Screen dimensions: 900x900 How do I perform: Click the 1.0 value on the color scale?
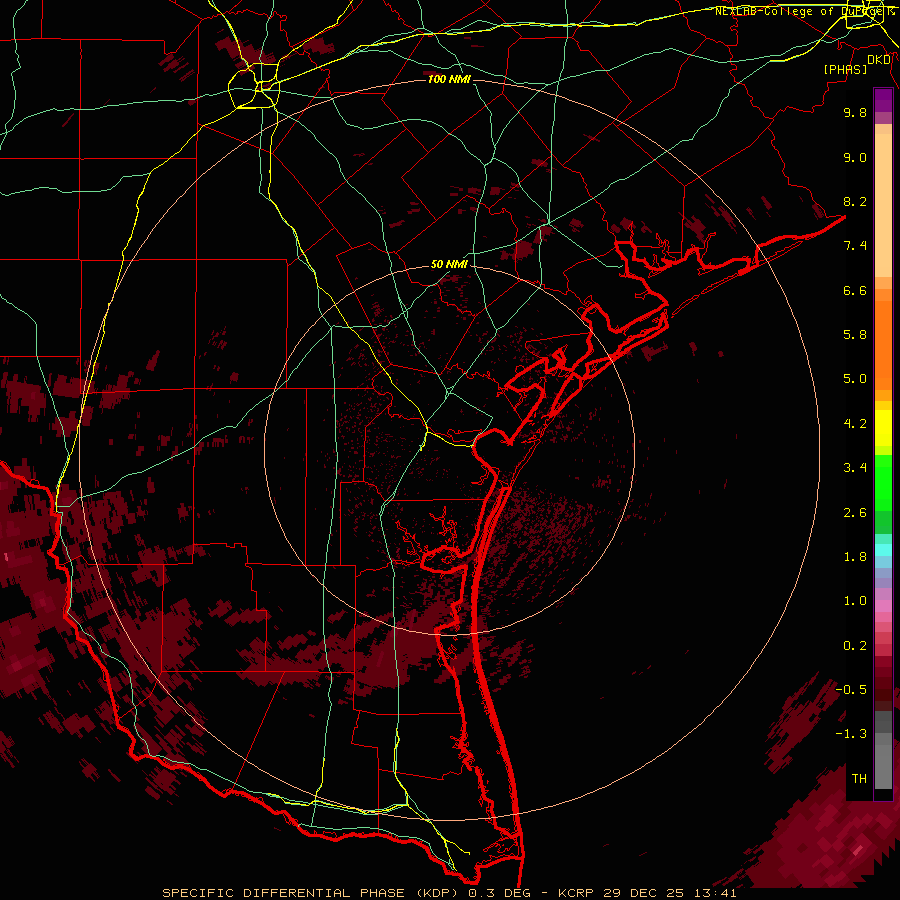click(x=855, y=601)
